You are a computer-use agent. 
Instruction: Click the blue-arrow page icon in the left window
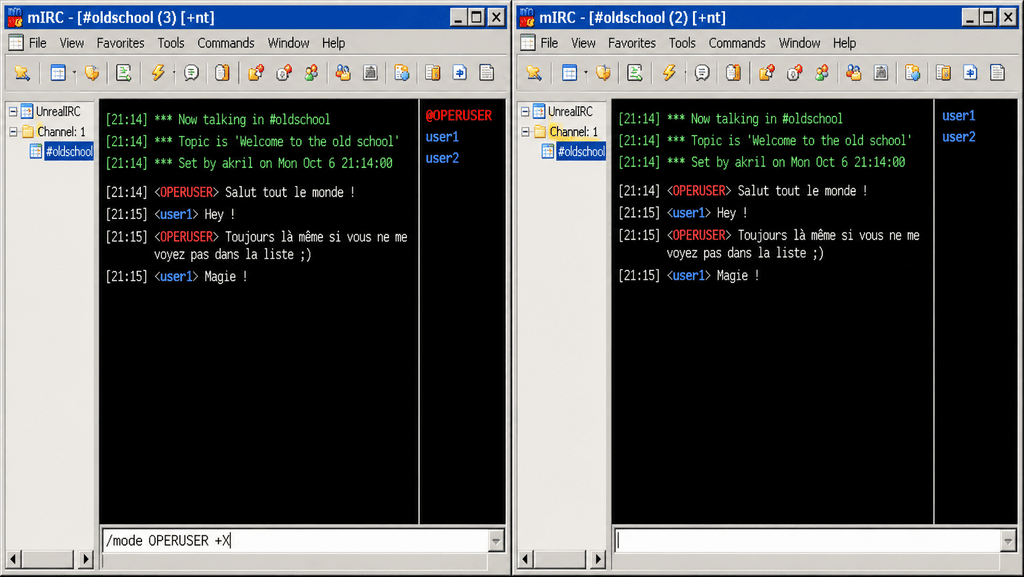click(460, 72)
